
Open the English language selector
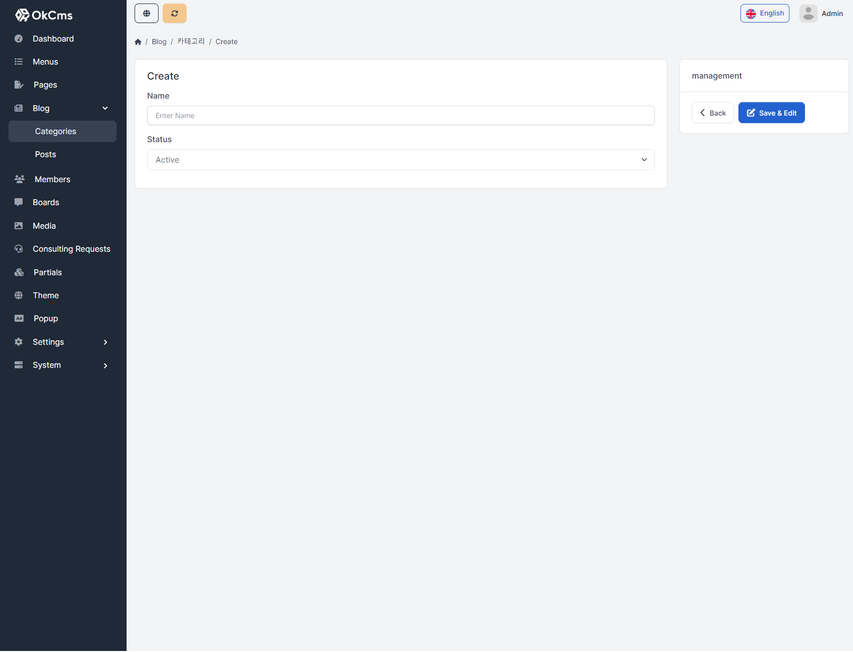(764, 13)
